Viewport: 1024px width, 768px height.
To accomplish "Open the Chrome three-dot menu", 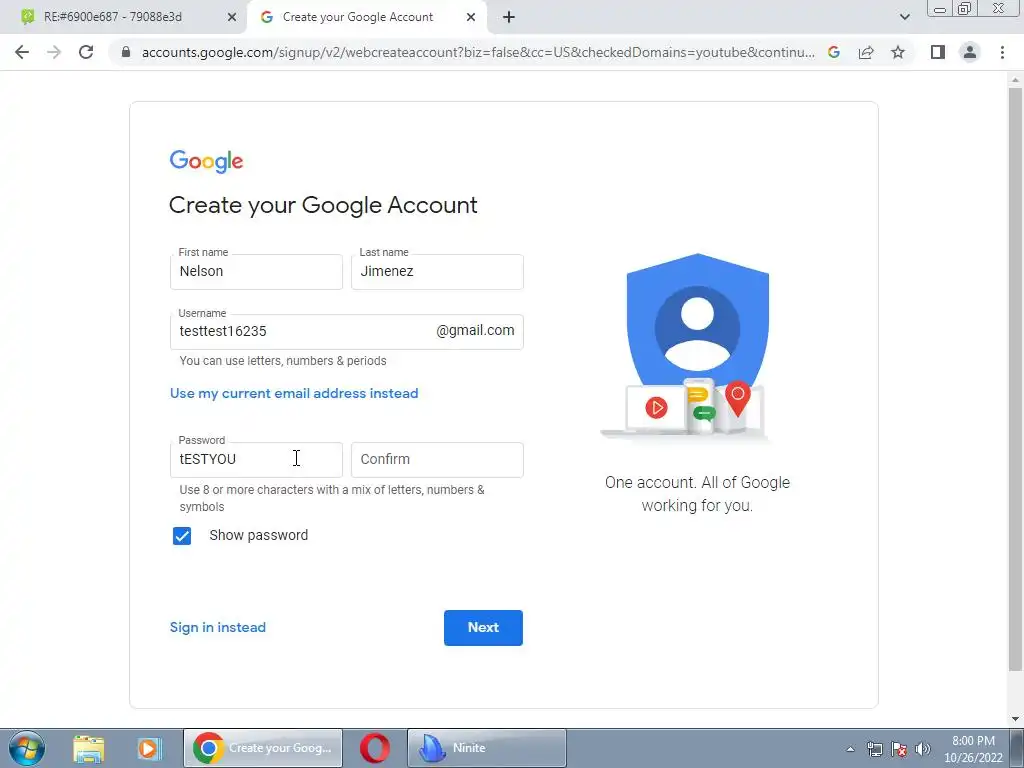I will (1002, 52).
